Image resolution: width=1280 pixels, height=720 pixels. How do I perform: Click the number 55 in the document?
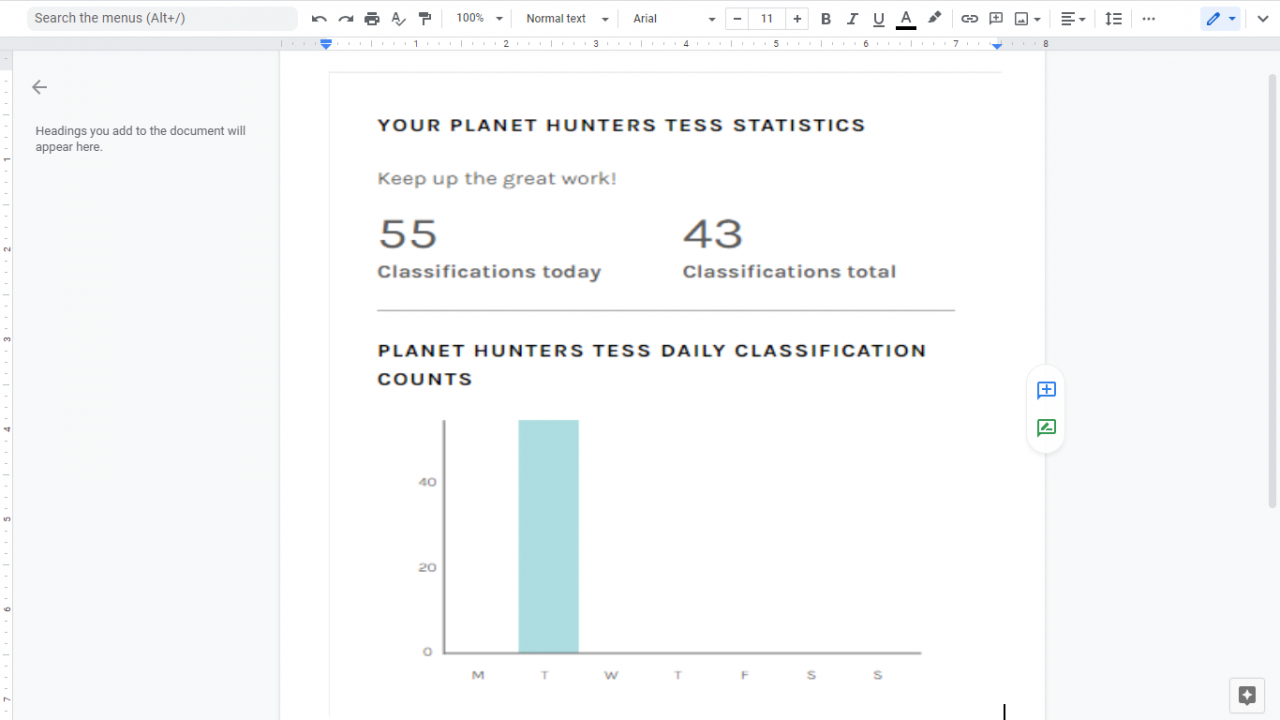[408, 234]
